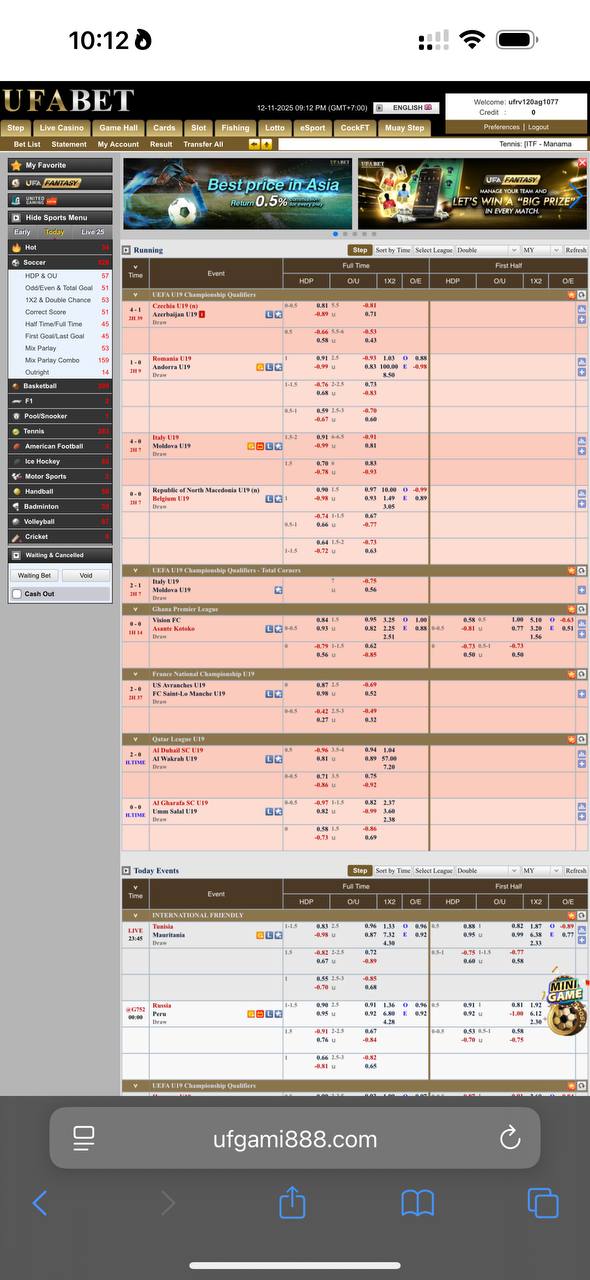
Task: Open the MY odds-type dropdown in Running
Action: pos(541,250)
